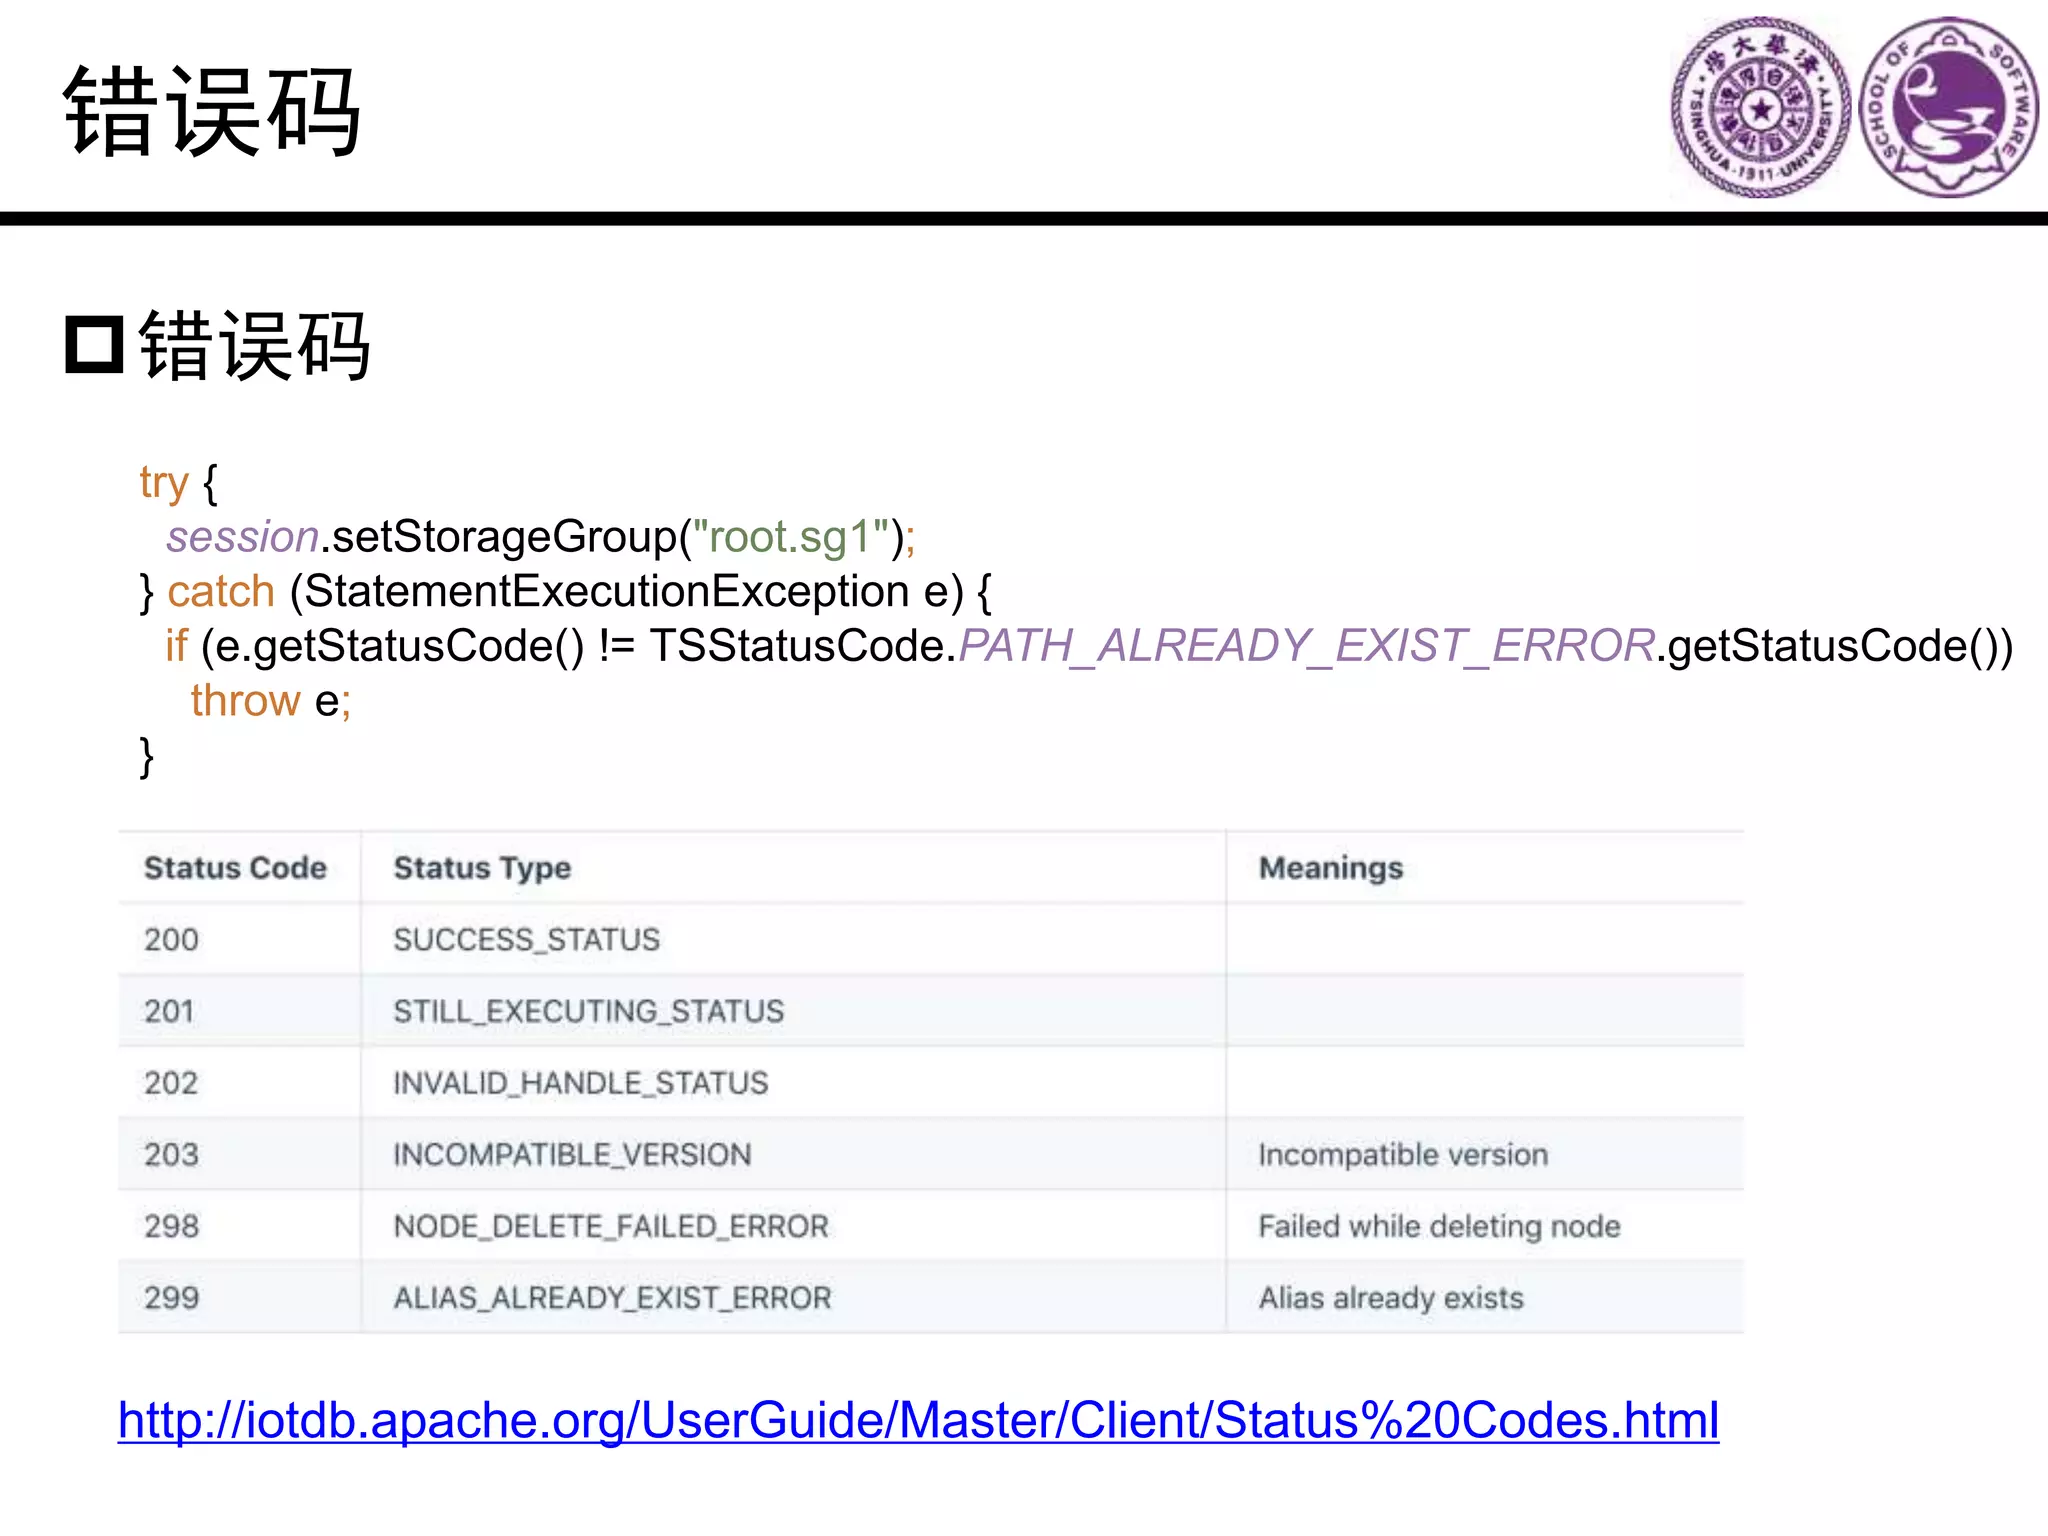
Task: Click the 'throw e;' code line
Action: click(271, 700)
